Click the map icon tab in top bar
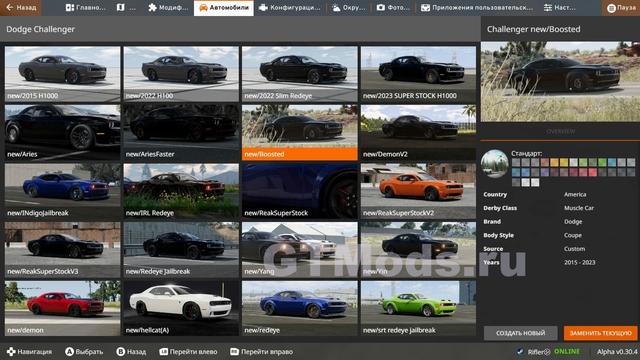This screenshot has height=360, width=640. 127,8
